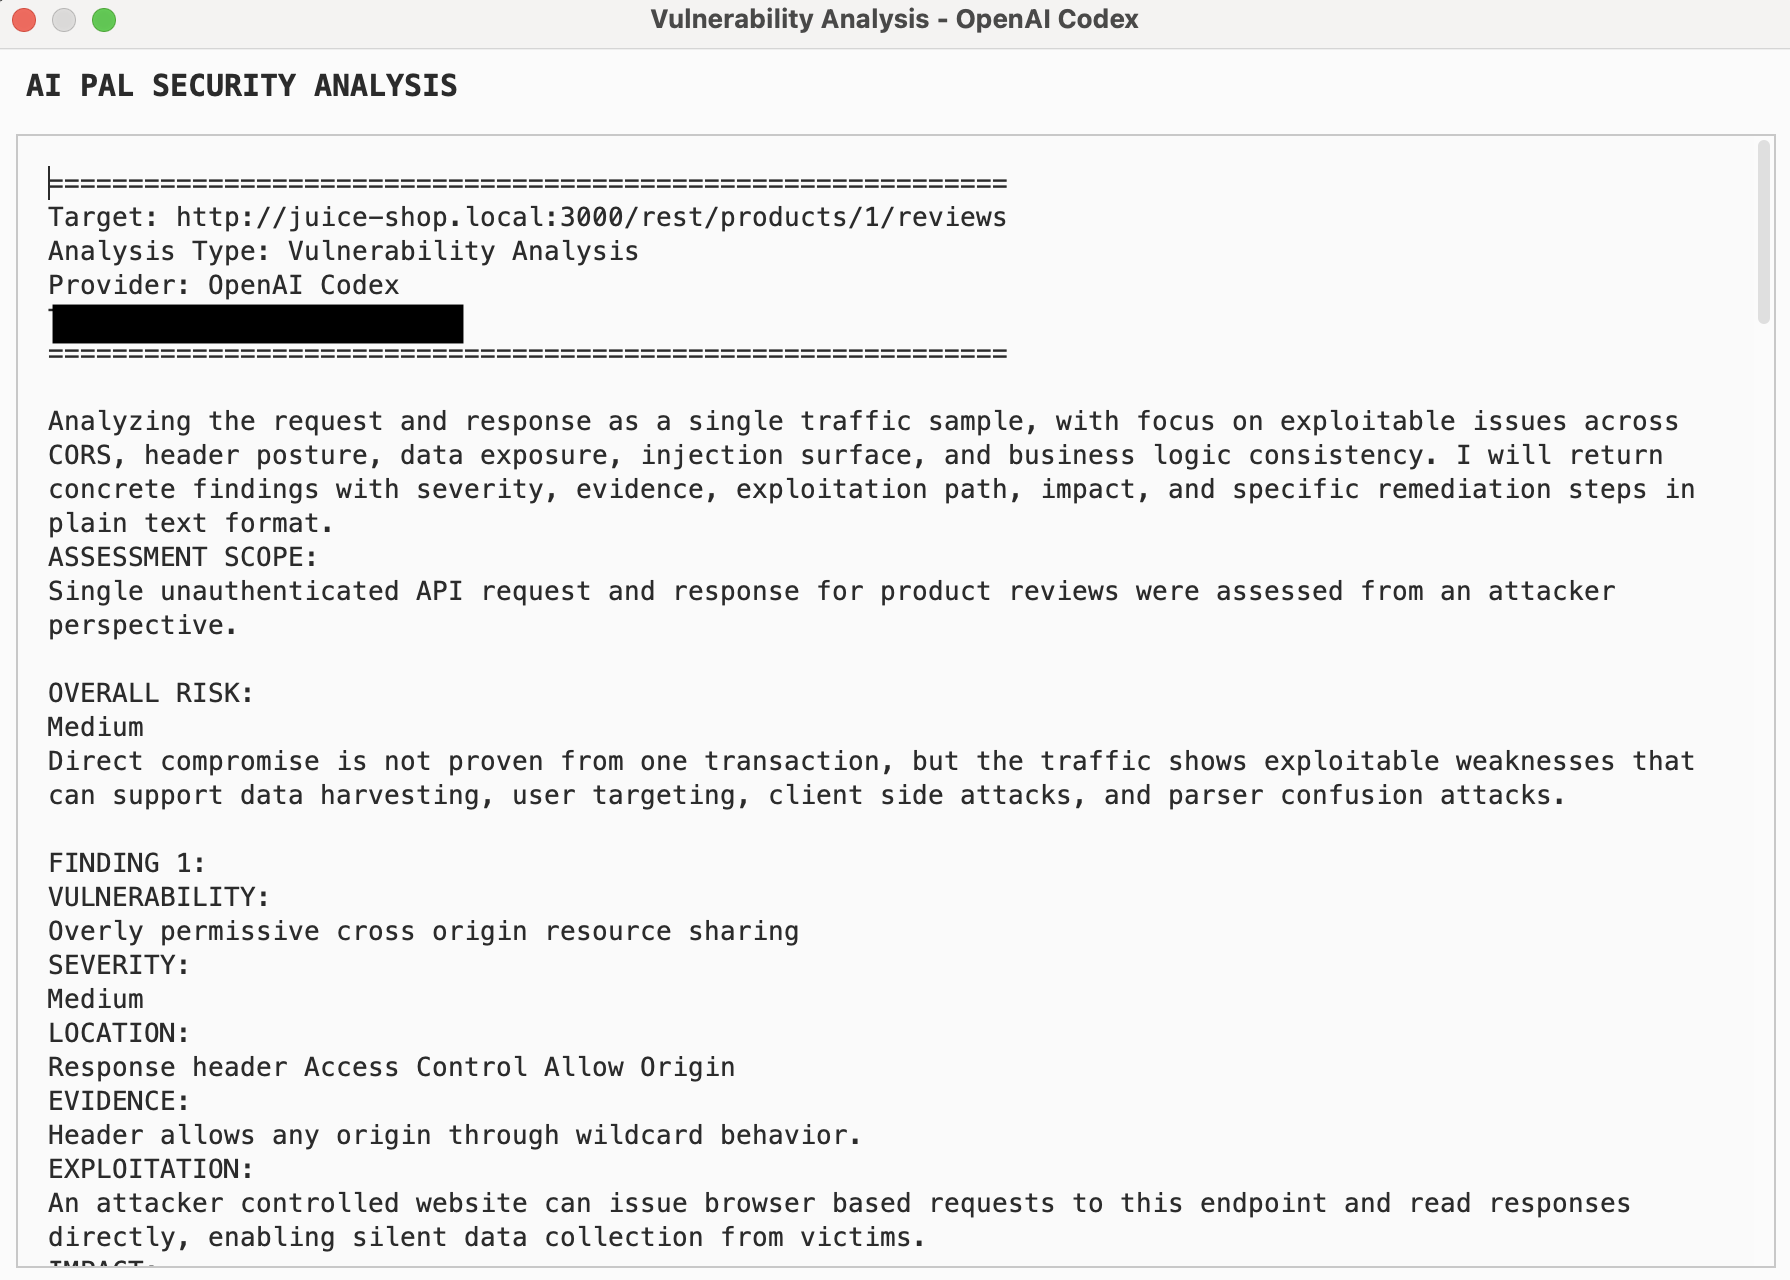The image size is (1790, 1280).
Task: Close the Vulnerability Analysis window
Action: 24,20
